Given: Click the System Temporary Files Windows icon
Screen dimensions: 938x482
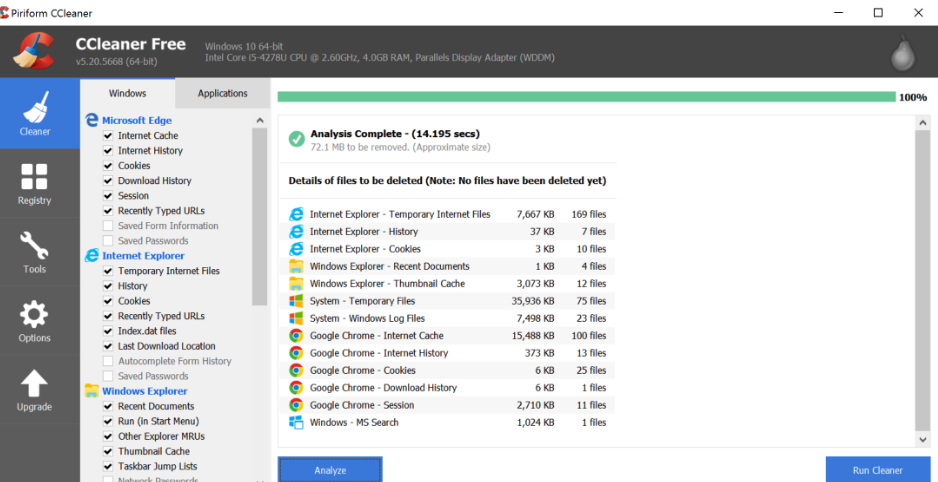Looking at the screenshot, I should point(296,301).
